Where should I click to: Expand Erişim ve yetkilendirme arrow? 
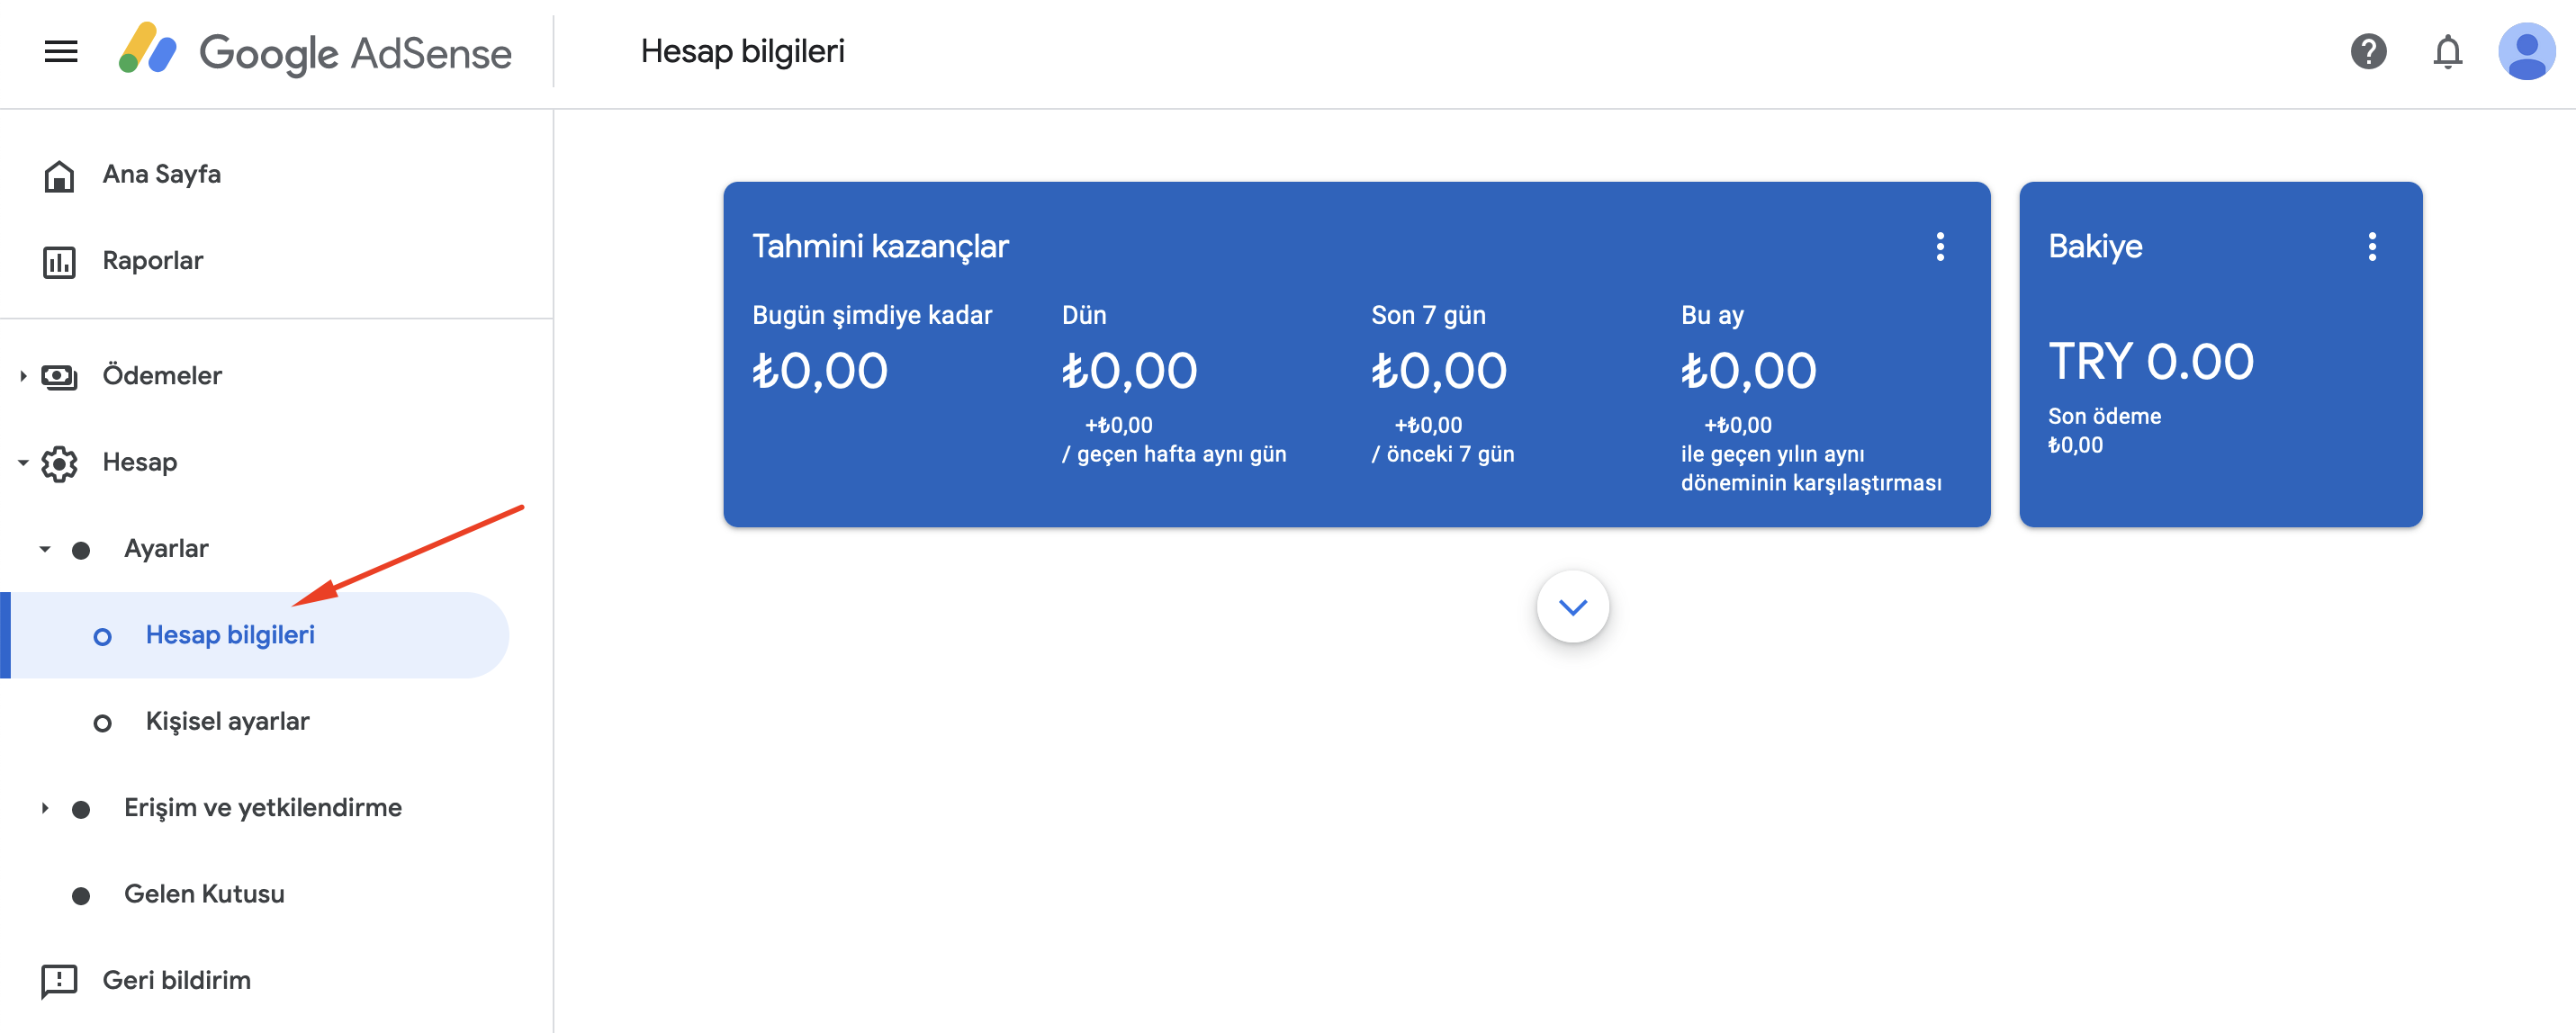[x=44, y=808]
